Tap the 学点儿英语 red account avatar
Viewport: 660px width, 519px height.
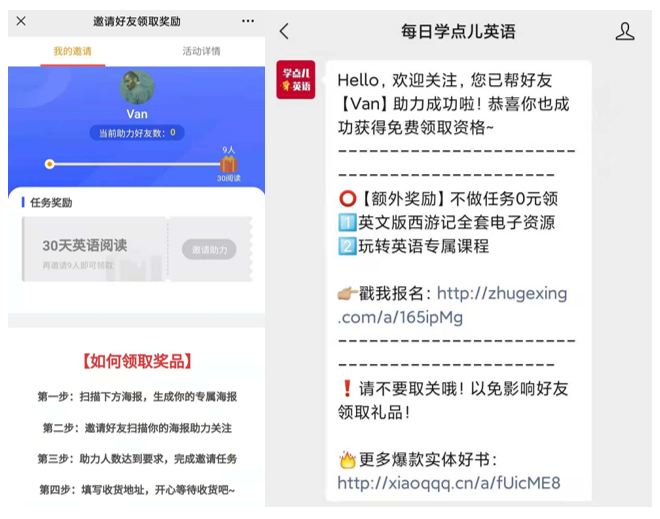[x=295, y=80]
